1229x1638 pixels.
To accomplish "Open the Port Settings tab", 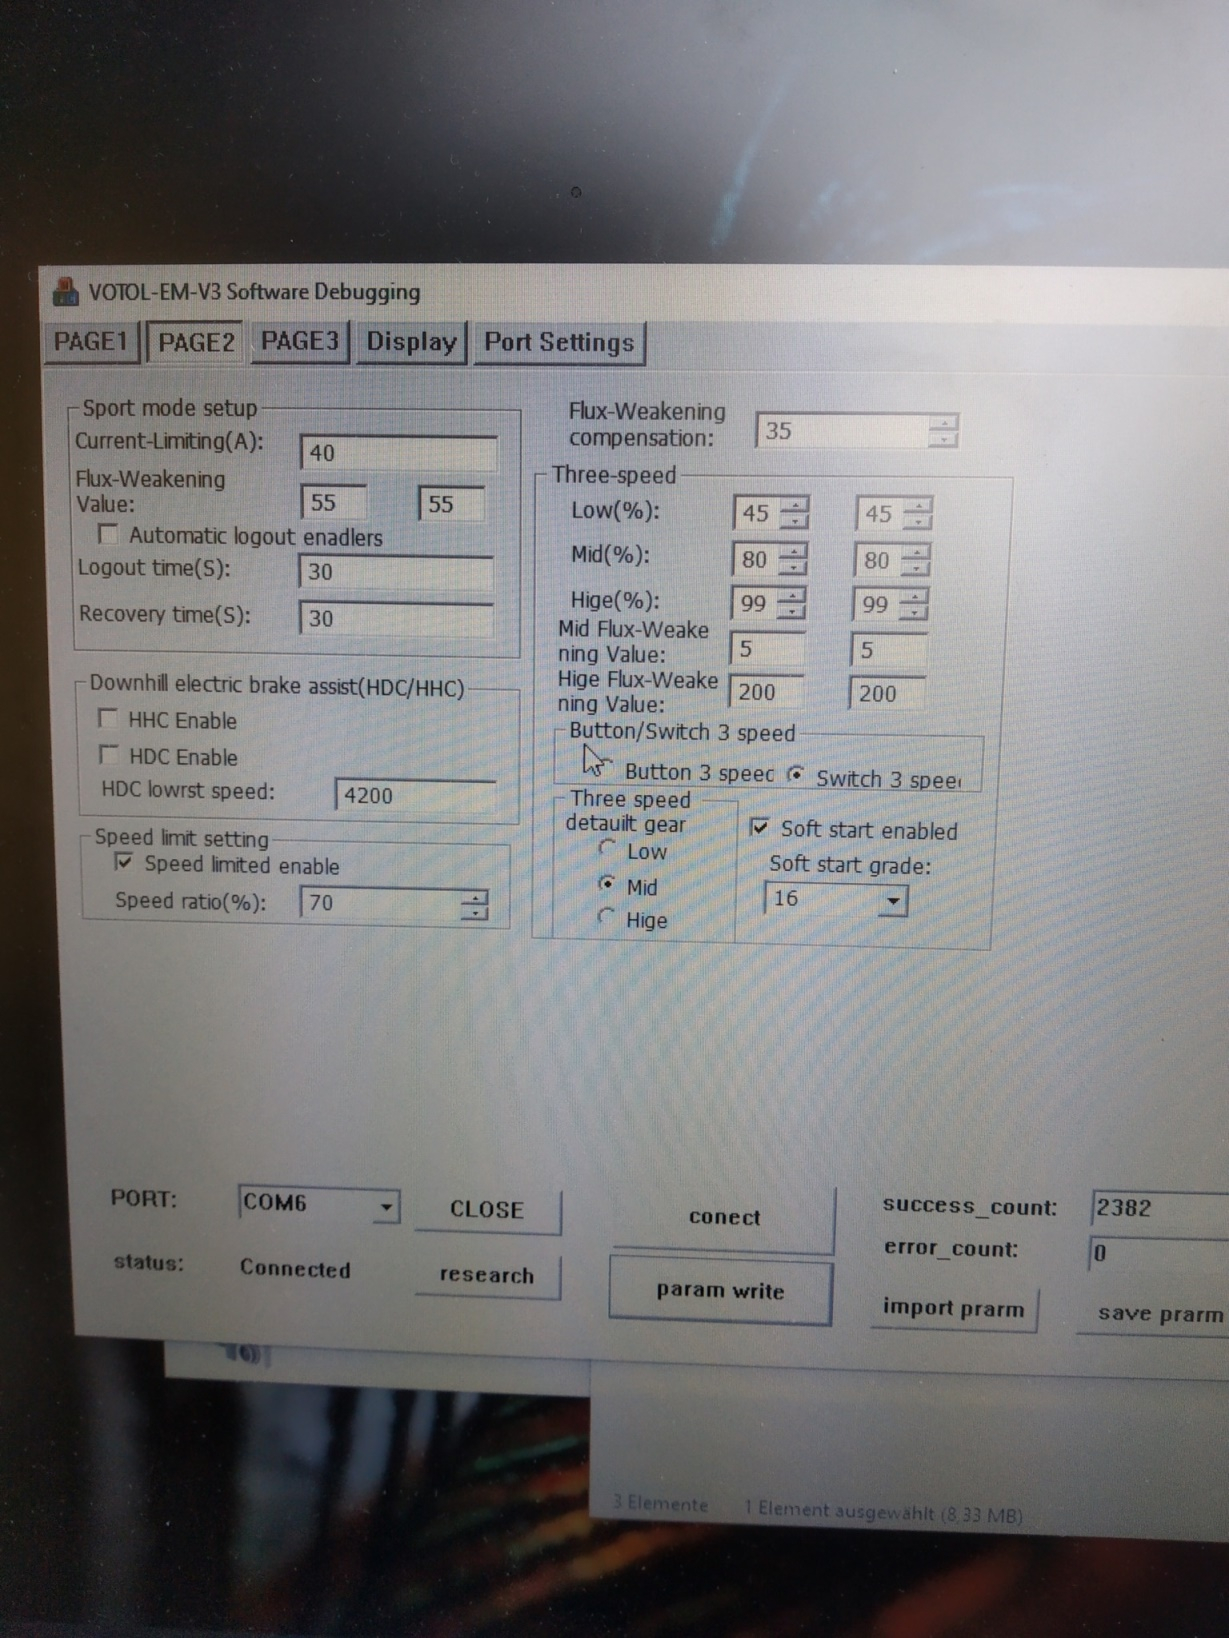I will point(559,343).
